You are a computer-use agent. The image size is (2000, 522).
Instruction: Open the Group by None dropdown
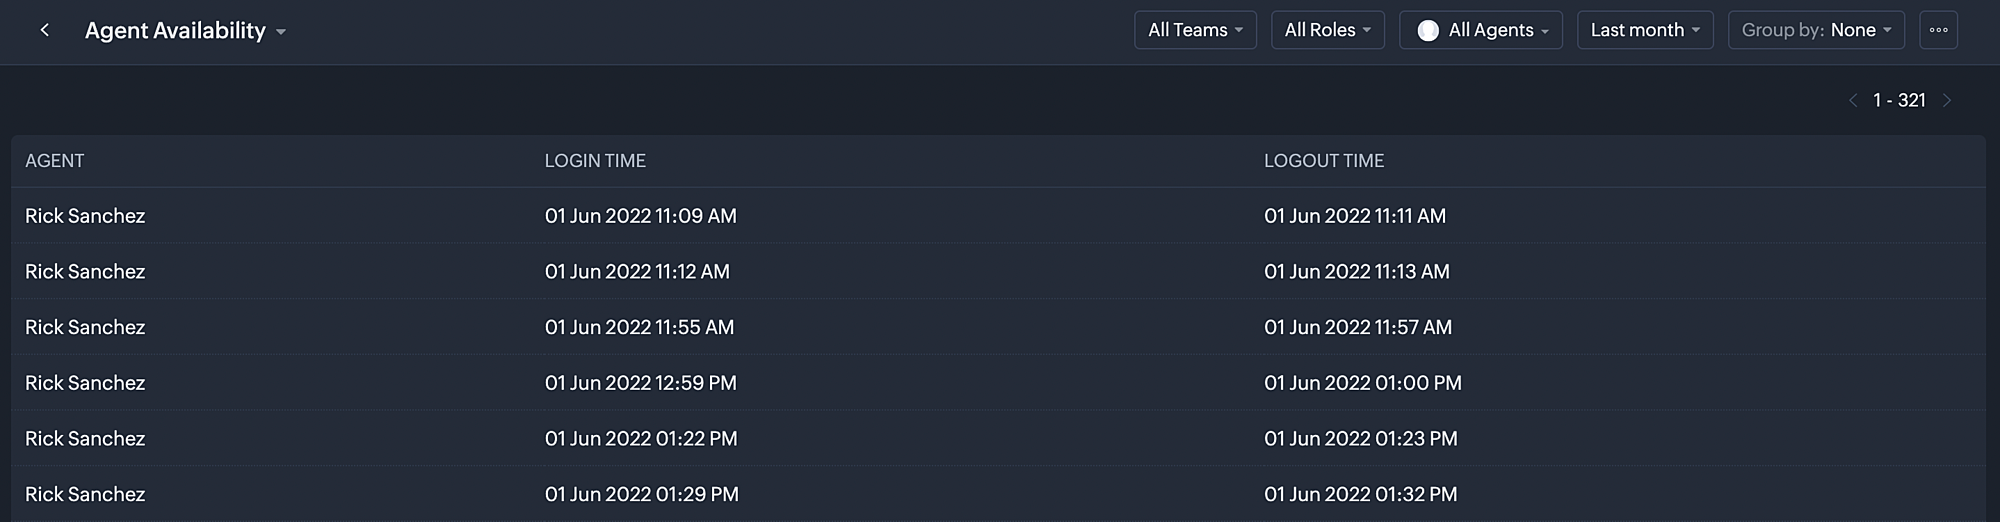[1816, 30]
